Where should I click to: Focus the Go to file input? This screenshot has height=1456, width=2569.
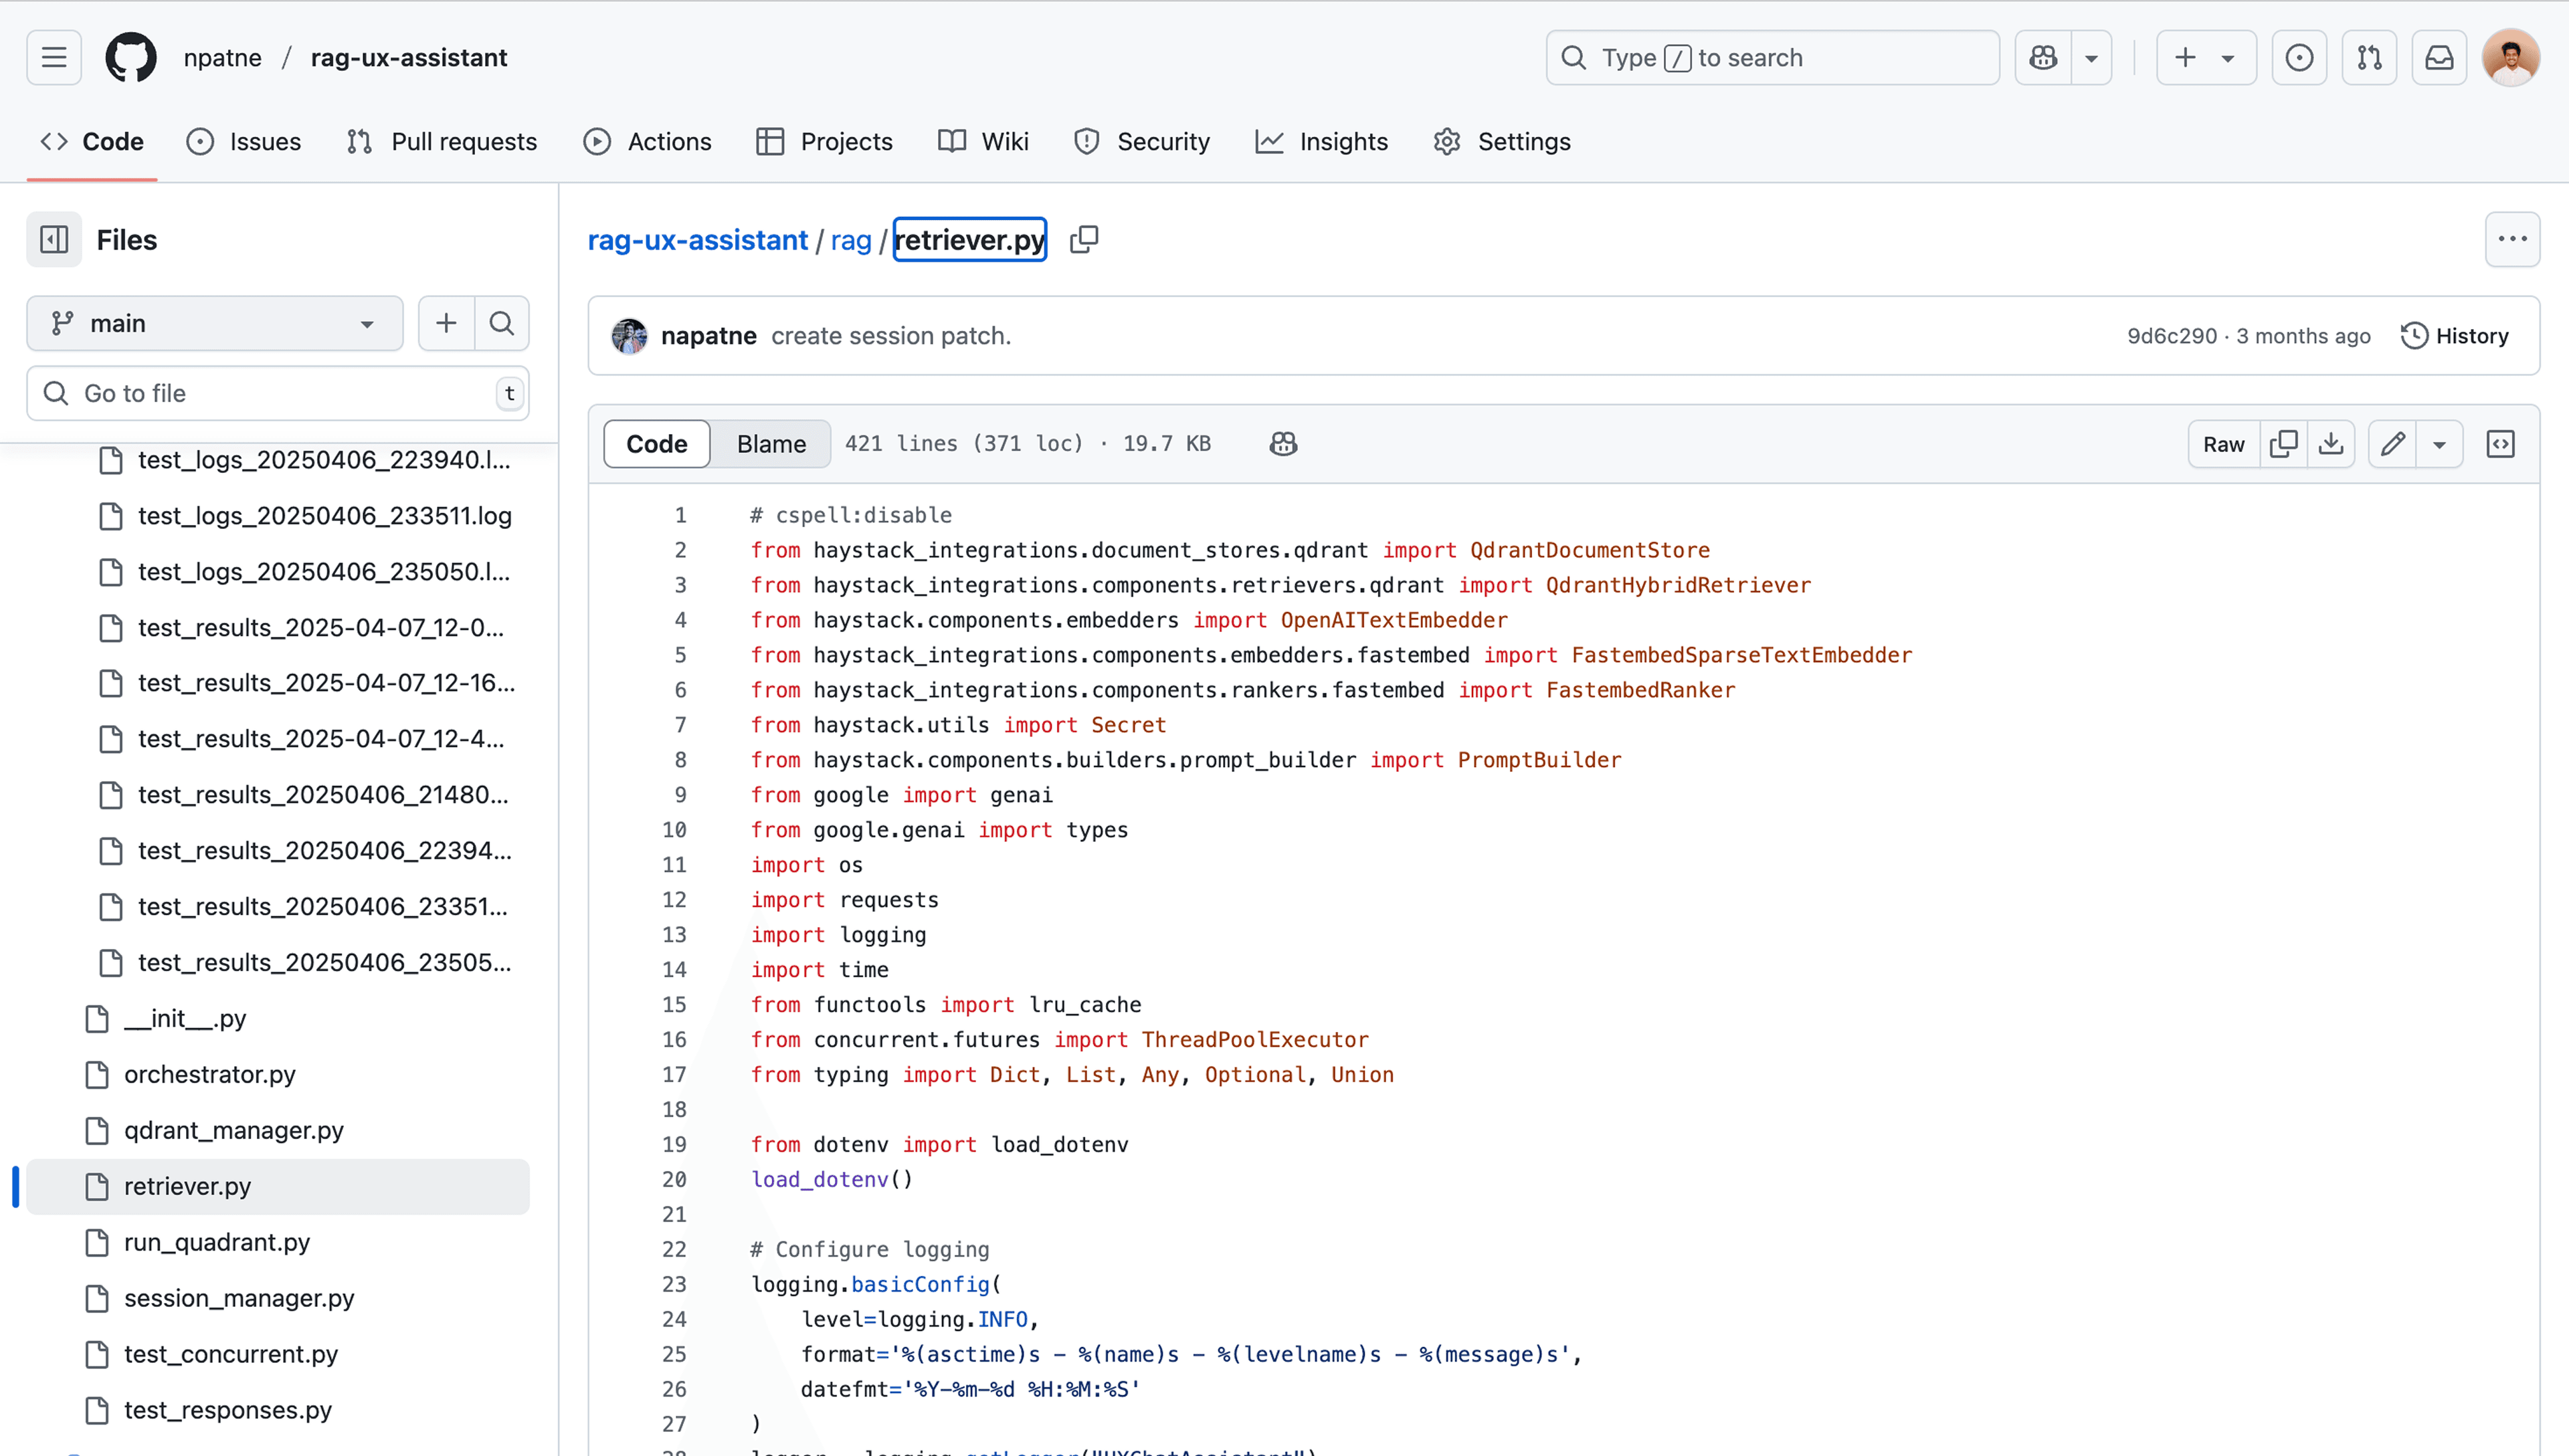coord(278,393)
